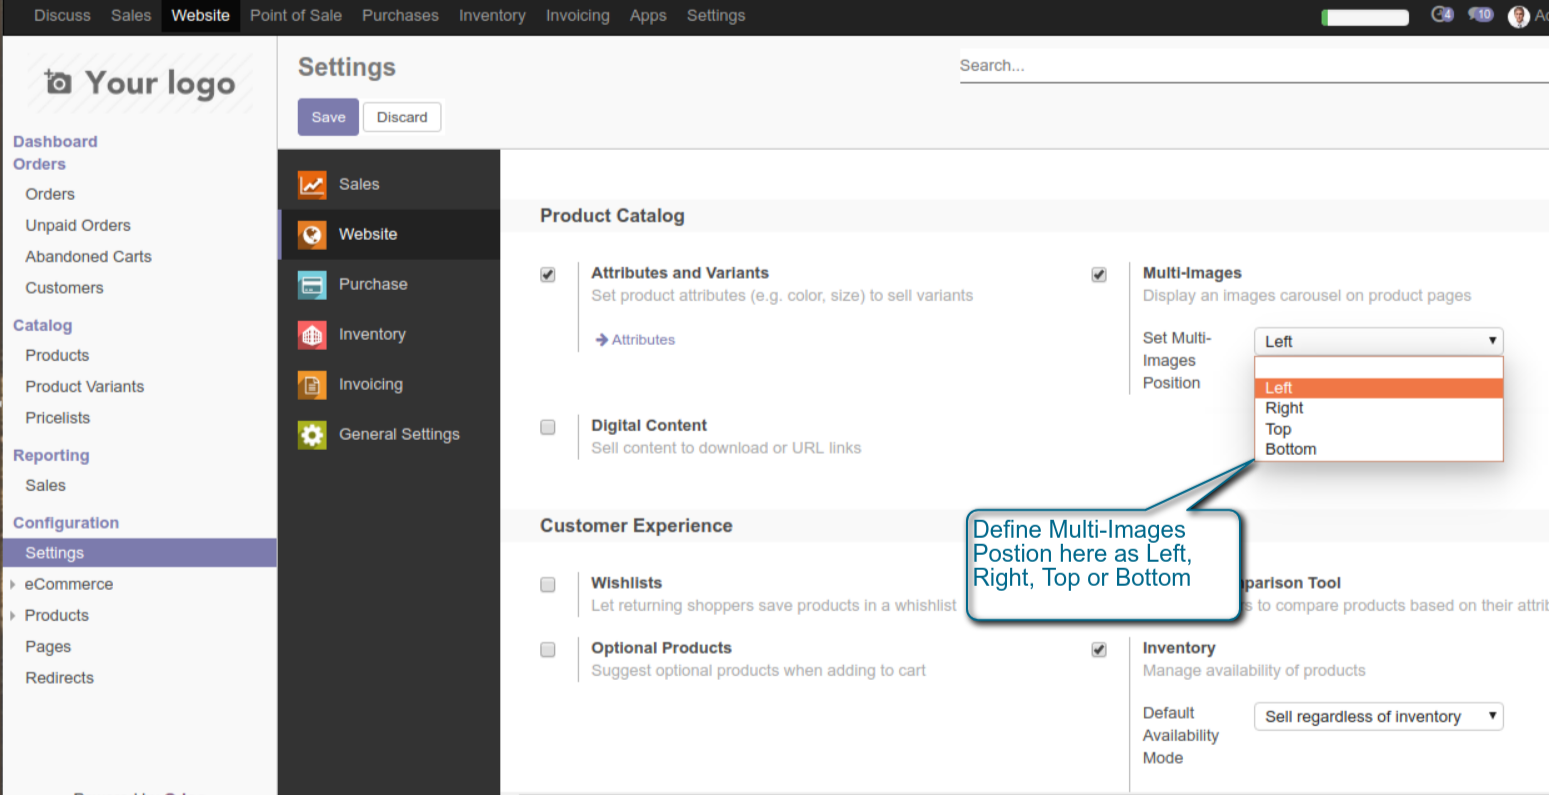Click the Catalog section heading

coord(42,325)
